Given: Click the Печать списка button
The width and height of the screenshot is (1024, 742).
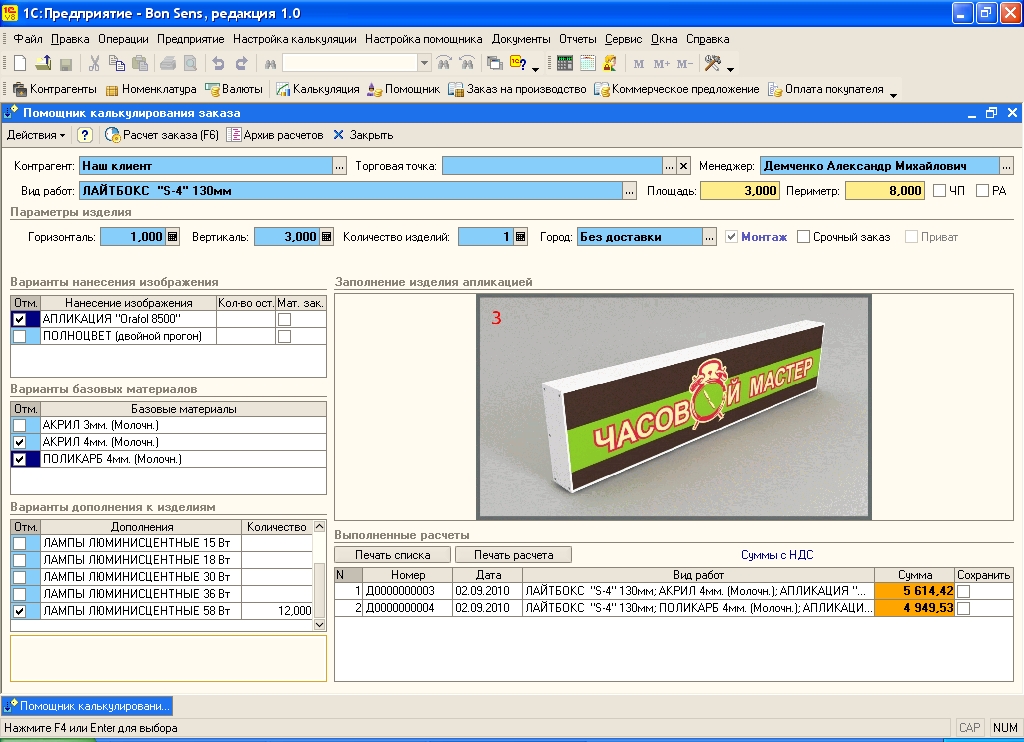Looking at the screenshot, I should point(392,554).
